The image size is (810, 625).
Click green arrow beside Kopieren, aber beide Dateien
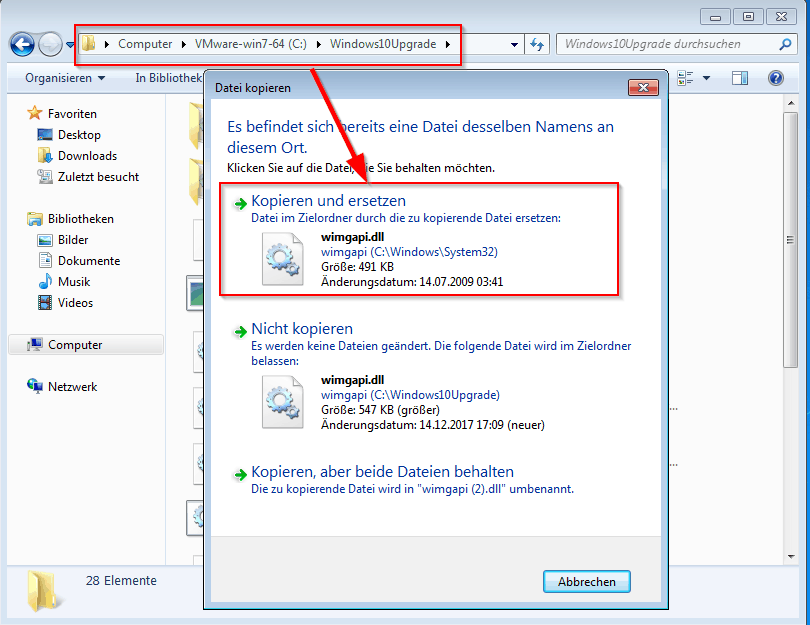point(240,475)
